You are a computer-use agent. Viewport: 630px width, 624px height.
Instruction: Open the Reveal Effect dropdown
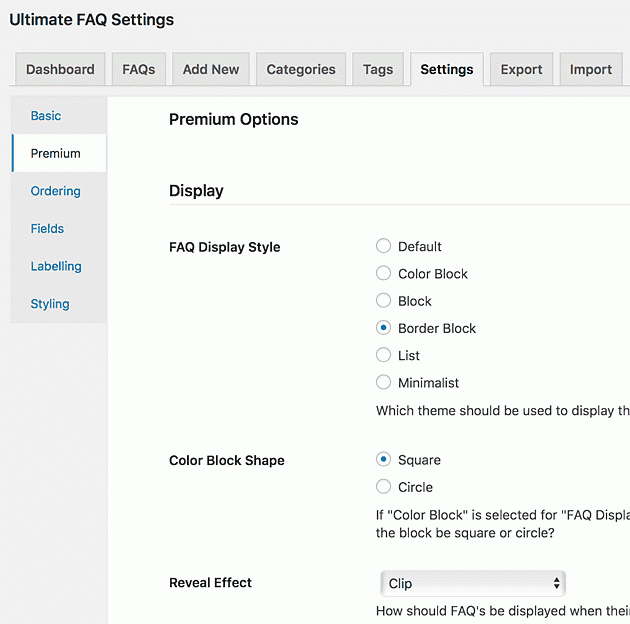[x=473, y=583]
